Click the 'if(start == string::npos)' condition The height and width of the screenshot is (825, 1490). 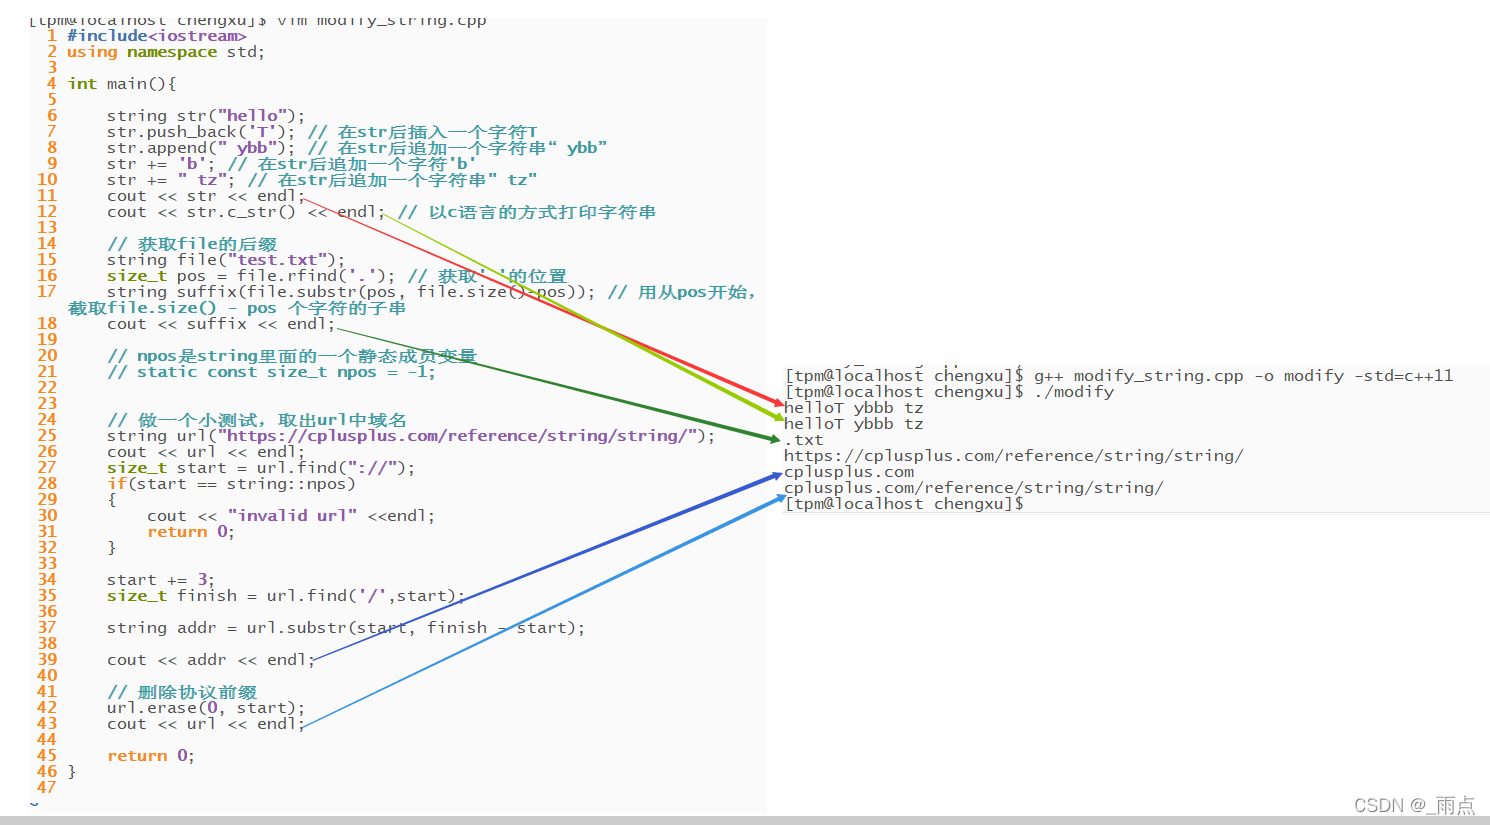(231, 484)
